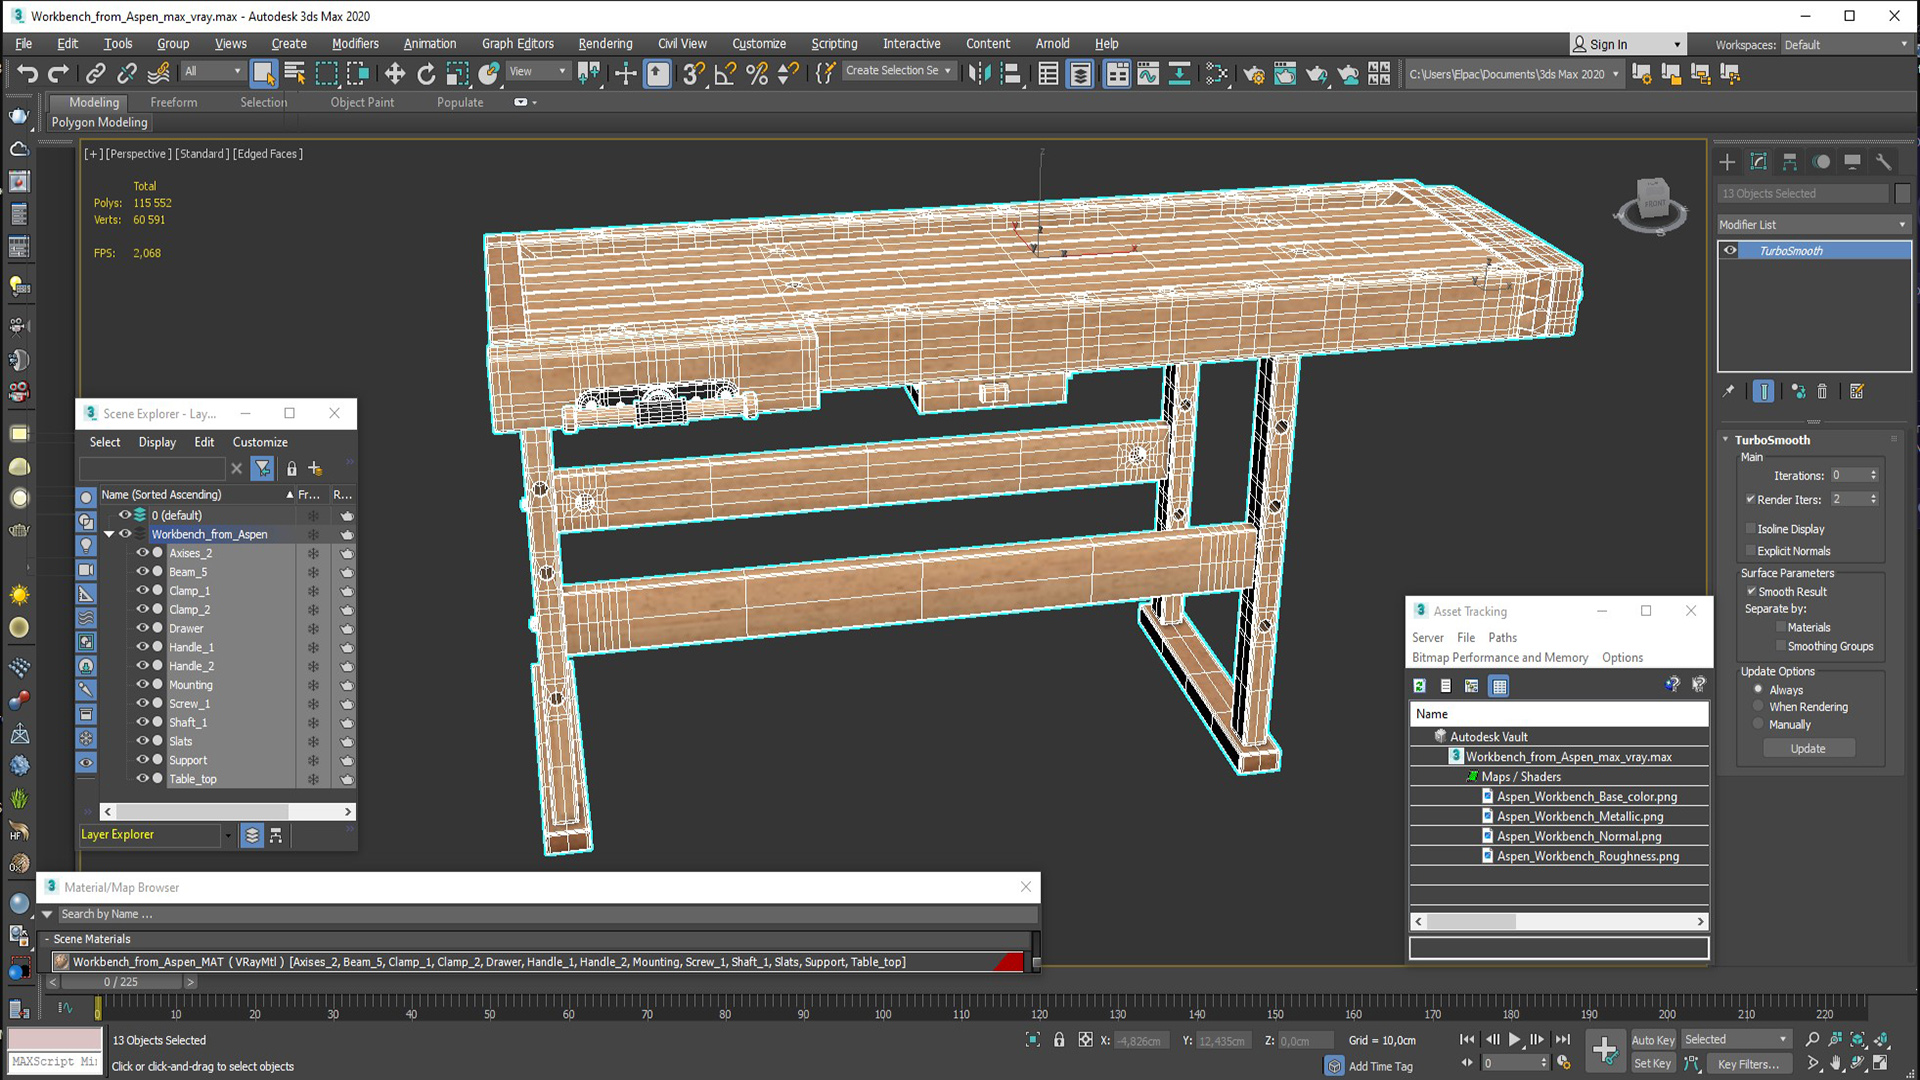Click Pin Stack icon in modifier panel
The width and height of the screenshot is (1920, 1080).
coord(1728,392)
